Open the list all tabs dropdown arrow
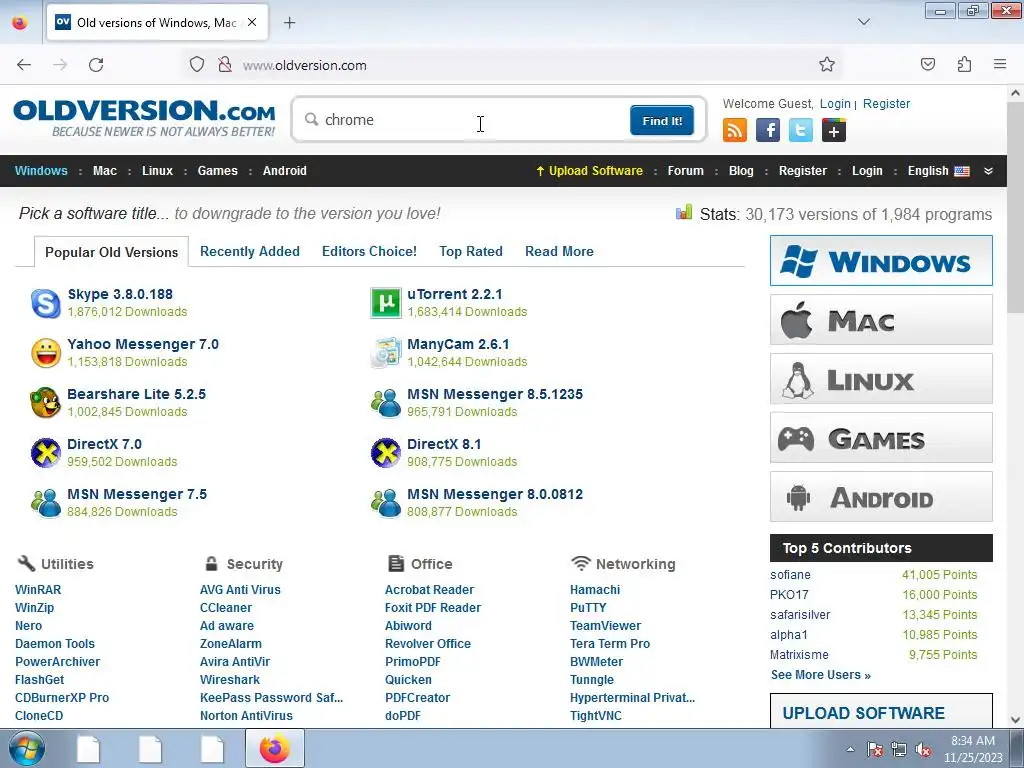This screenshot has width=1024, height=768. point(864,22)
